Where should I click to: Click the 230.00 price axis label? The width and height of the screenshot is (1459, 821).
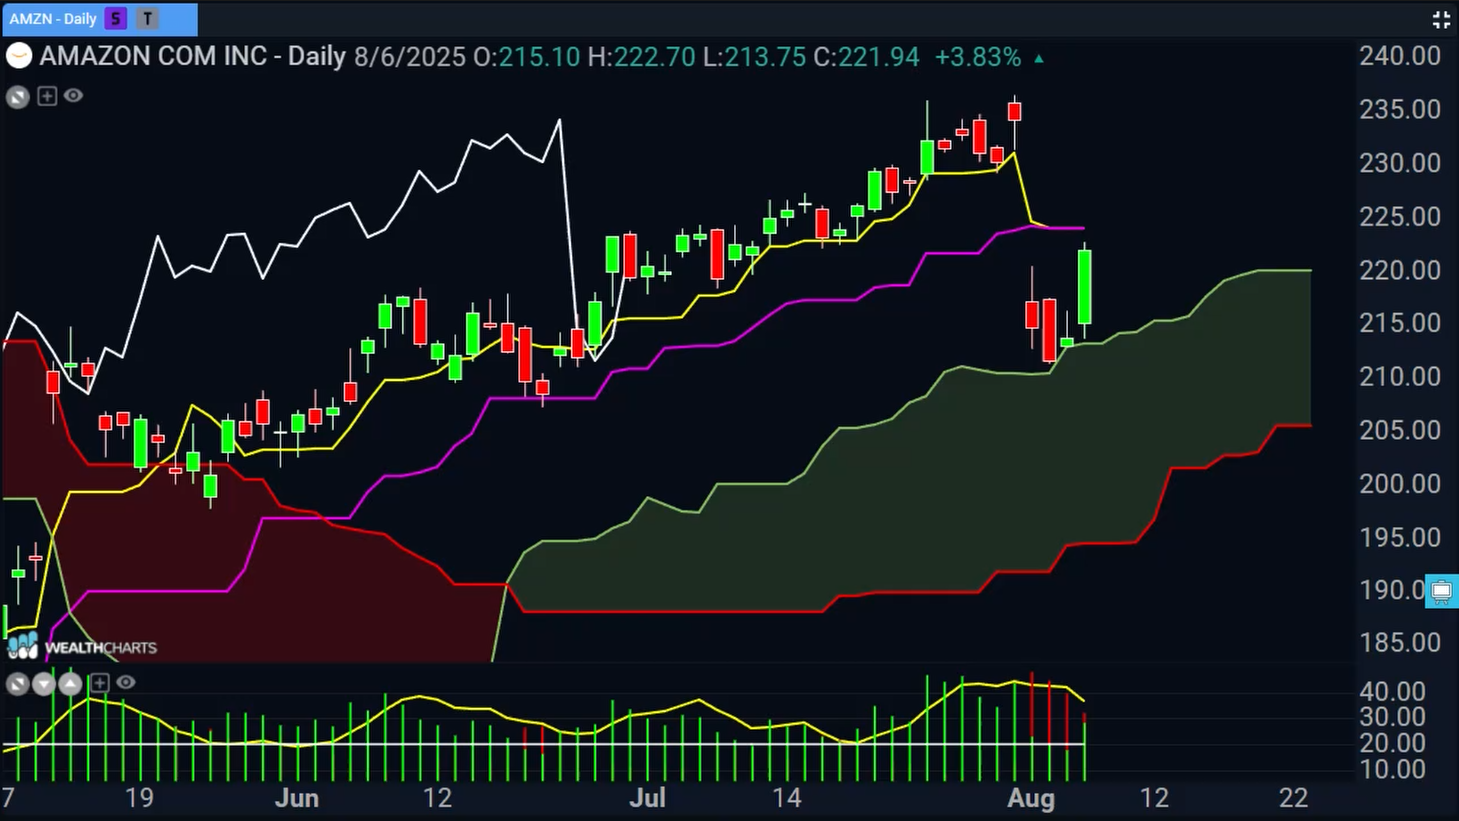tap(1400, 163)
